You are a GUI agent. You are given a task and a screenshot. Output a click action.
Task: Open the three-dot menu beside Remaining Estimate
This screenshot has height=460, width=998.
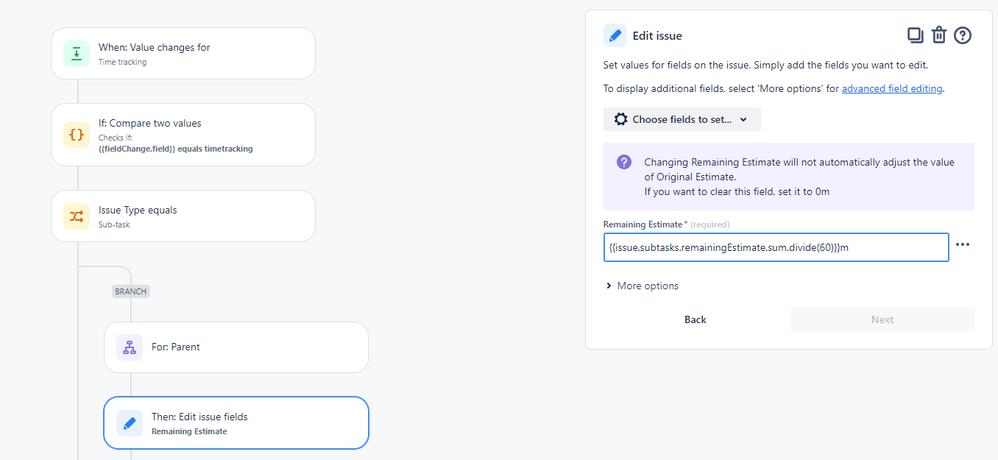pos(963,244)
